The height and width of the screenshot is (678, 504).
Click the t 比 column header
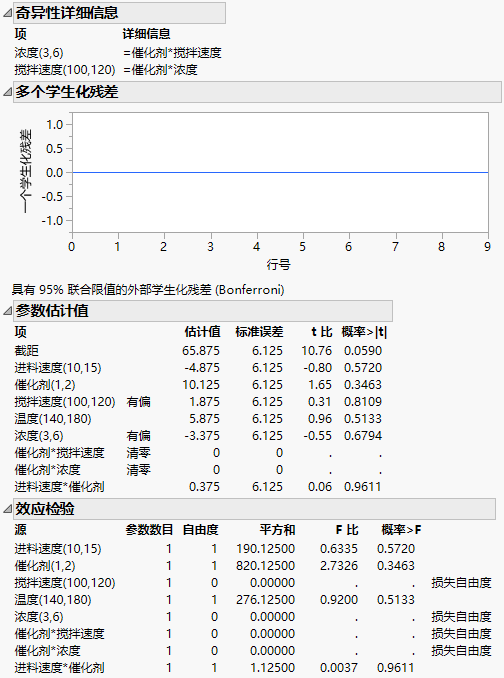[x=322, y=332]
